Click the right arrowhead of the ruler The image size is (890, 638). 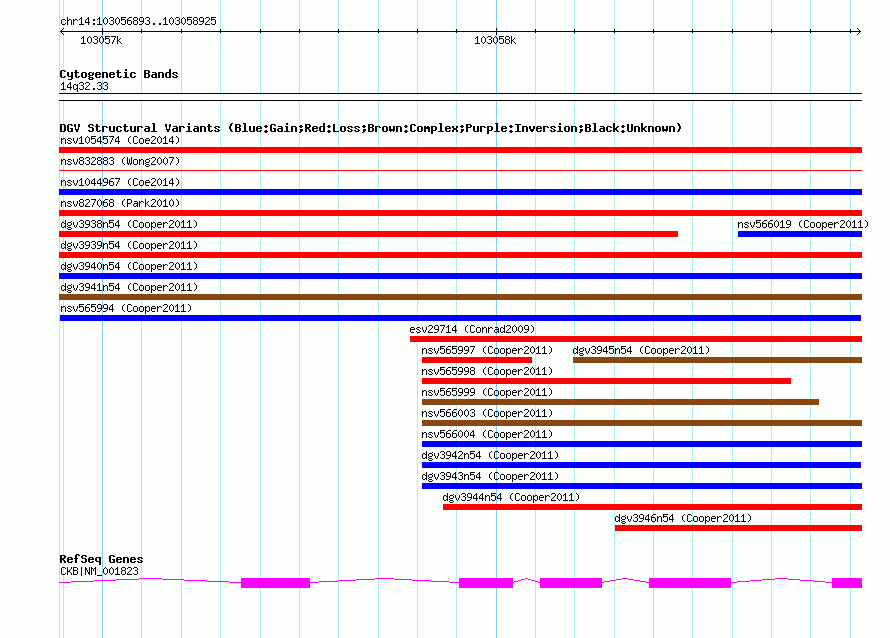[858, 31]
